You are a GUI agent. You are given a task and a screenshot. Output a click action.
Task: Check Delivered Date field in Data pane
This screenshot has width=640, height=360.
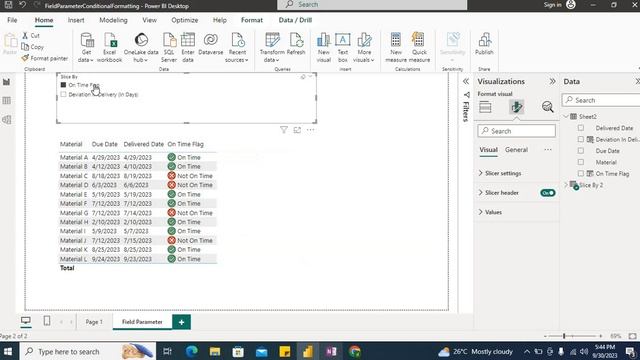(x=581, y=128)
